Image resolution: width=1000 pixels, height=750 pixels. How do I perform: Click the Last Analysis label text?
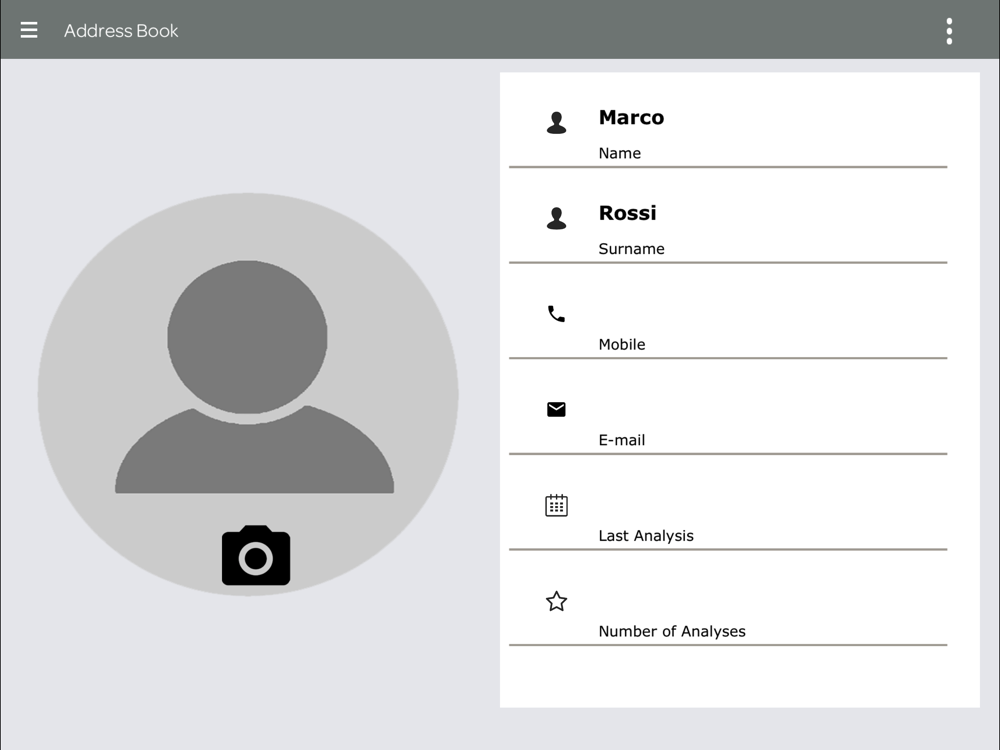pos(646,536)
